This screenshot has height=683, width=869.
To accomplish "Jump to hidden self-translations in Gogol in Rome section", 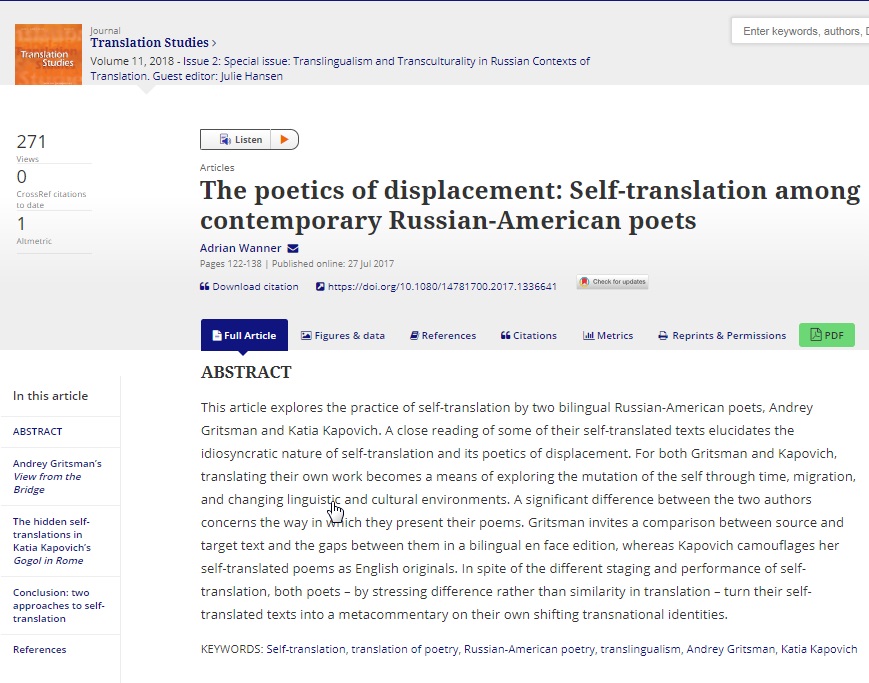I will [x=52, y=541].
